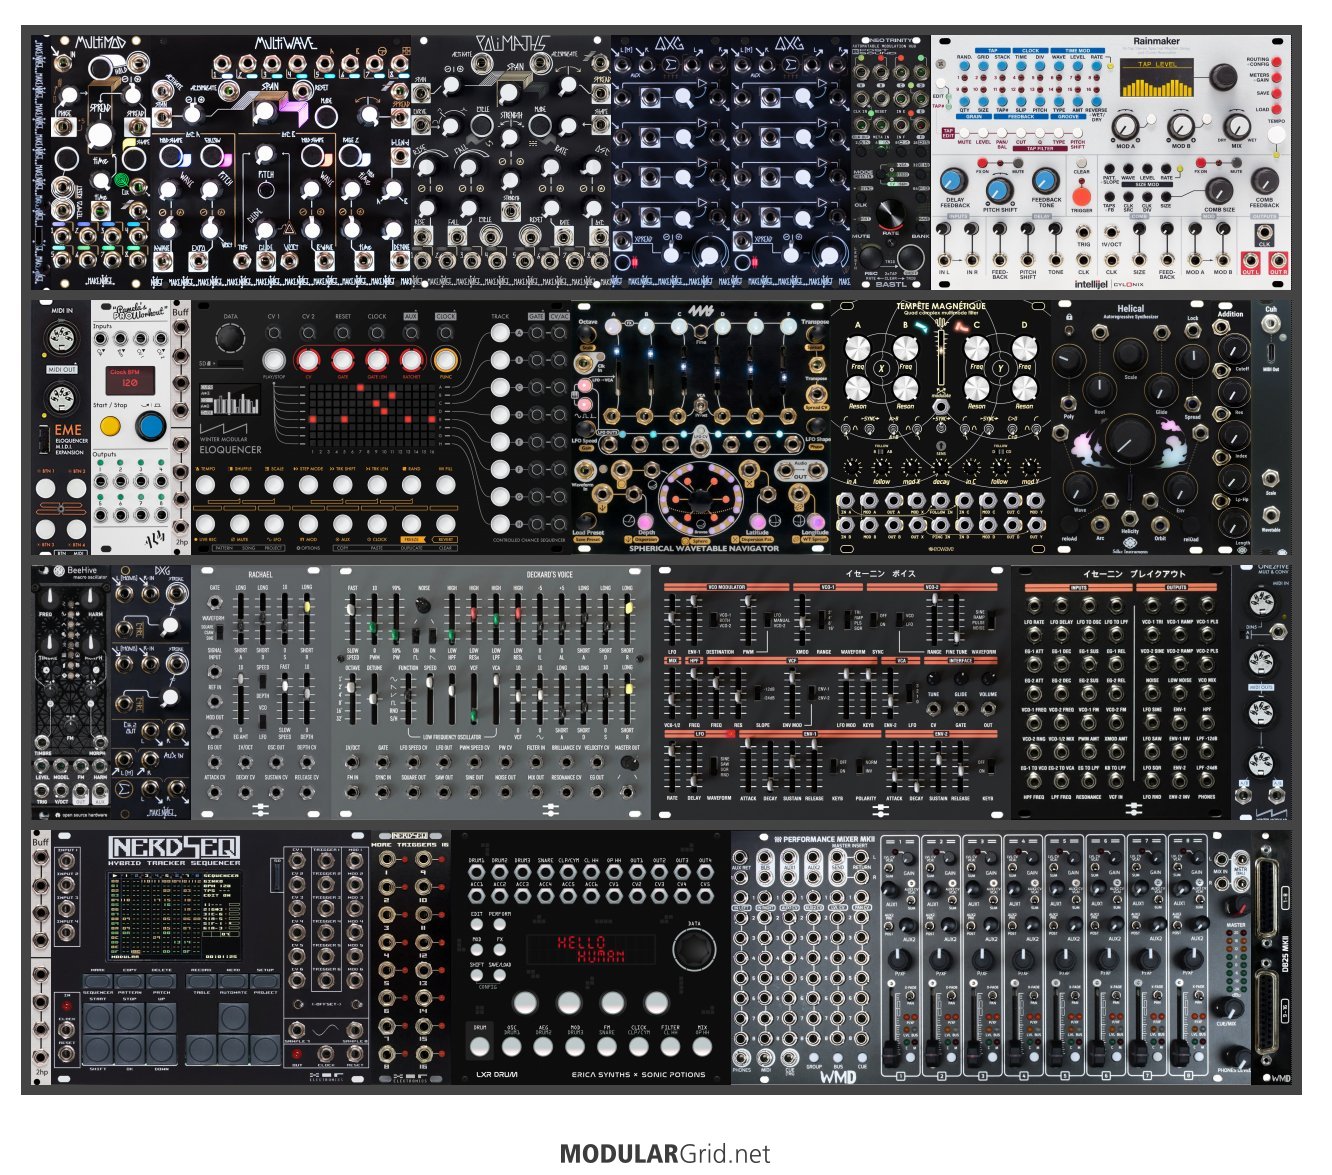Click the Eloquencer TEMPO button
The width and height of the screenshot is (1332, 1175).
[x=206, y=486]
